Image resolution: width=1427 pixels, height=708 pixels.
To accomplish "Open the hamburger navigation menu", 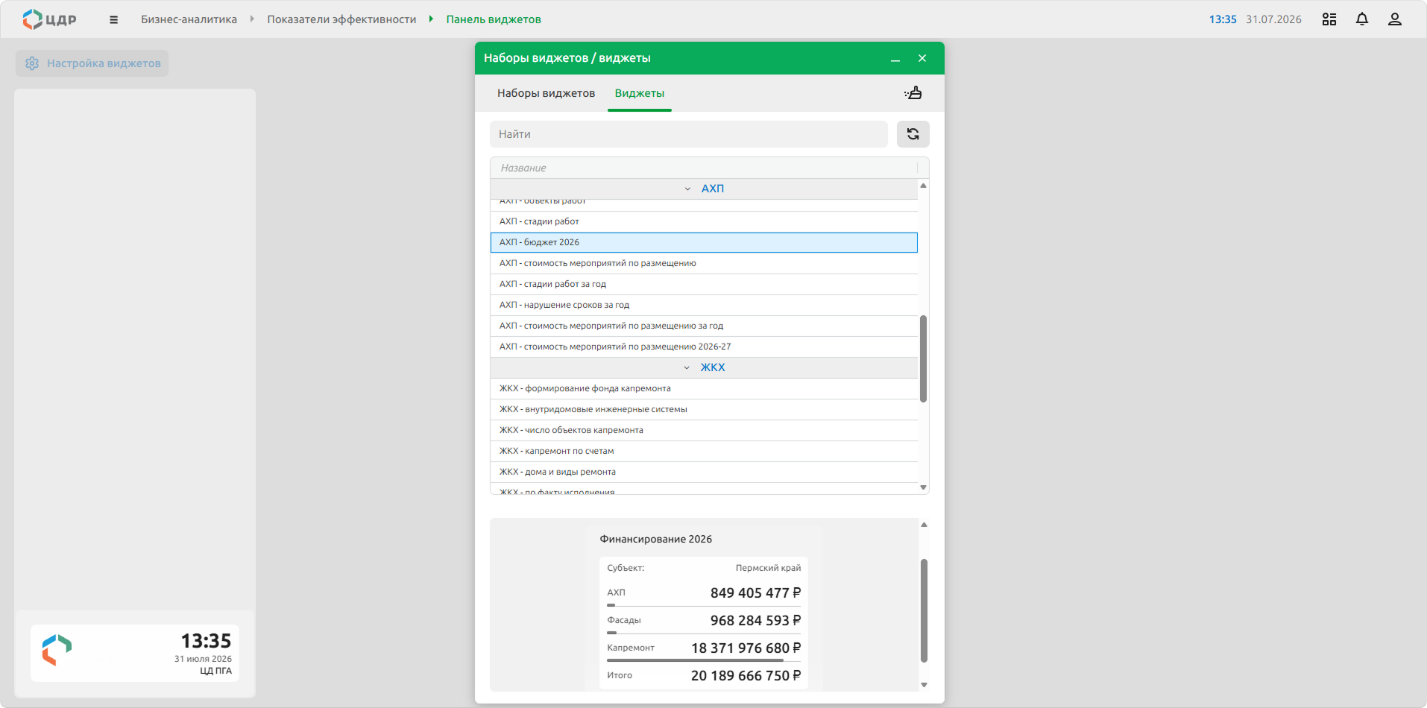I will (x=113, y=19).
